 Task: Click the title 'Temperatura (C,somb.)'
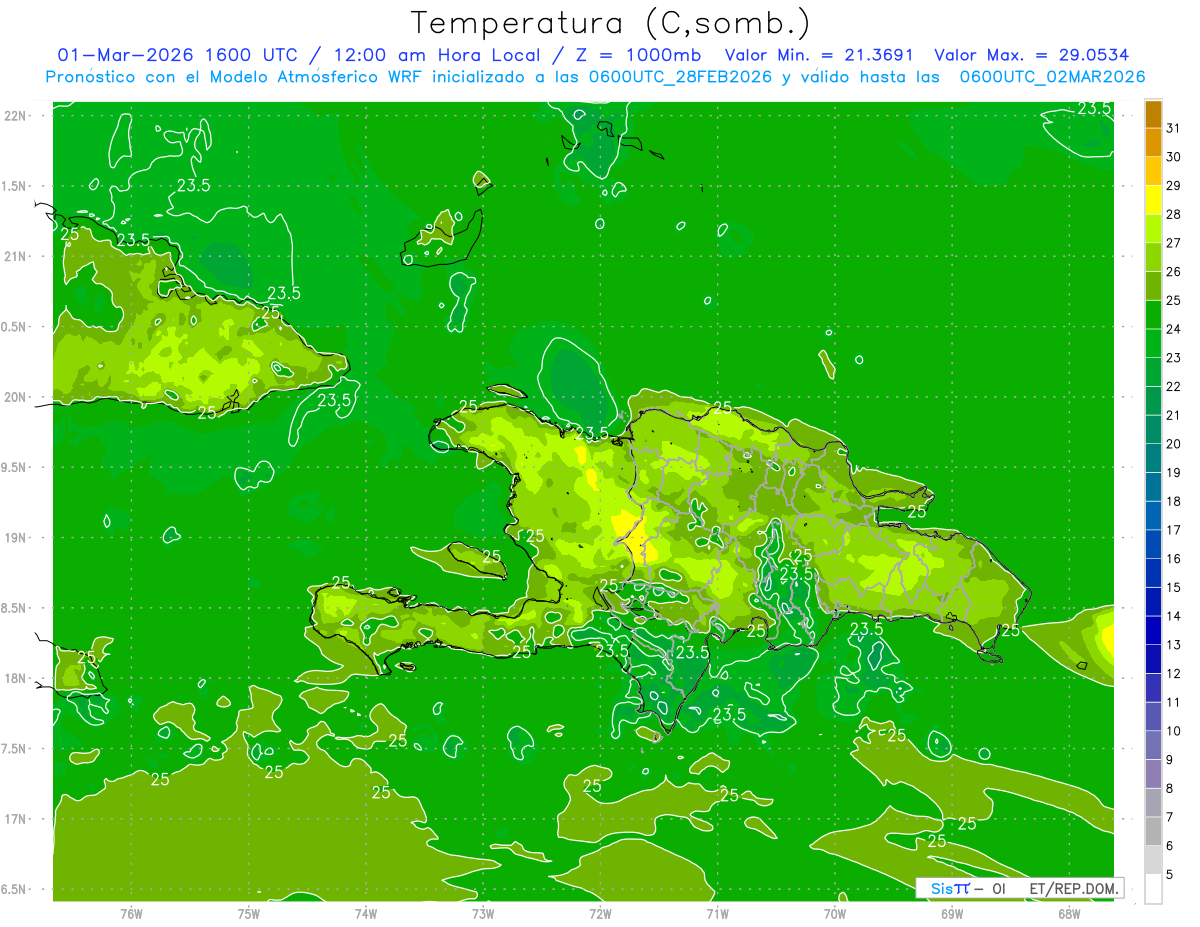(611, 24)
